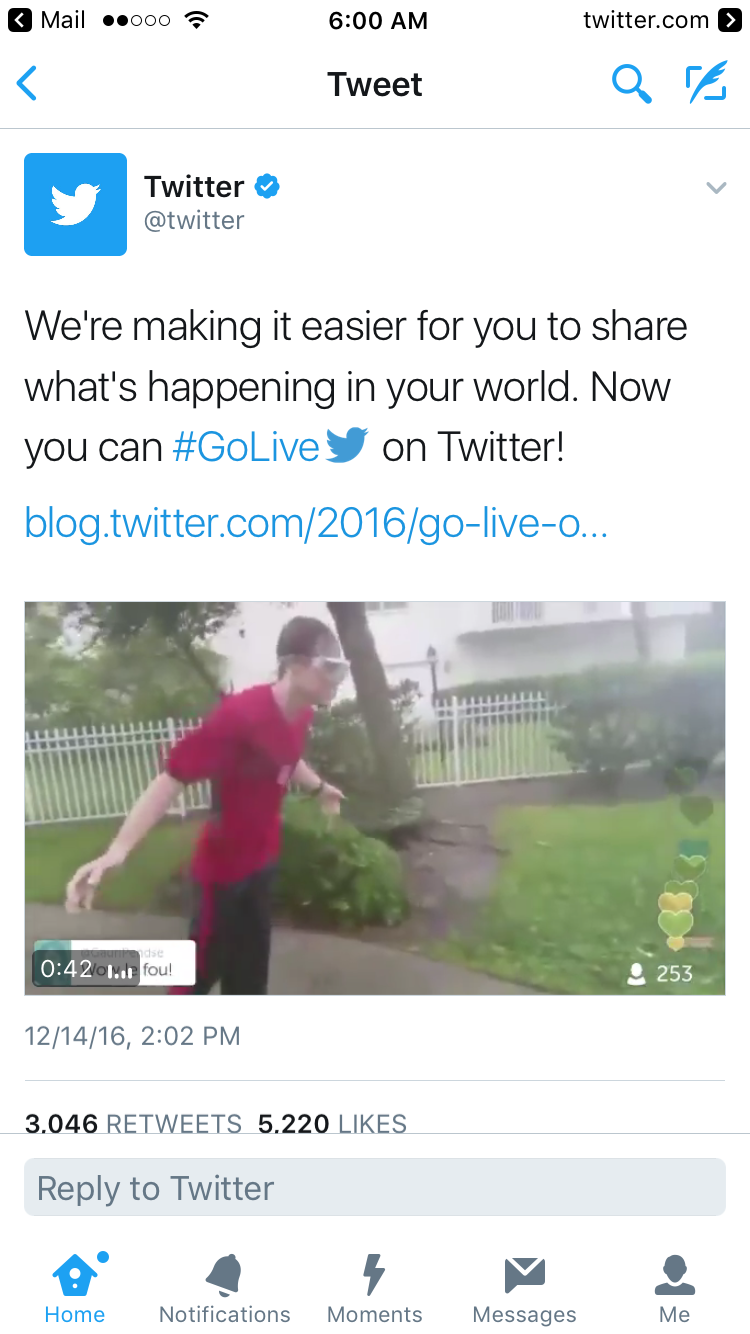This screenshot has height=1334, width=750.
Task: Switch to the Home tab
Action: click(75, 1288)
